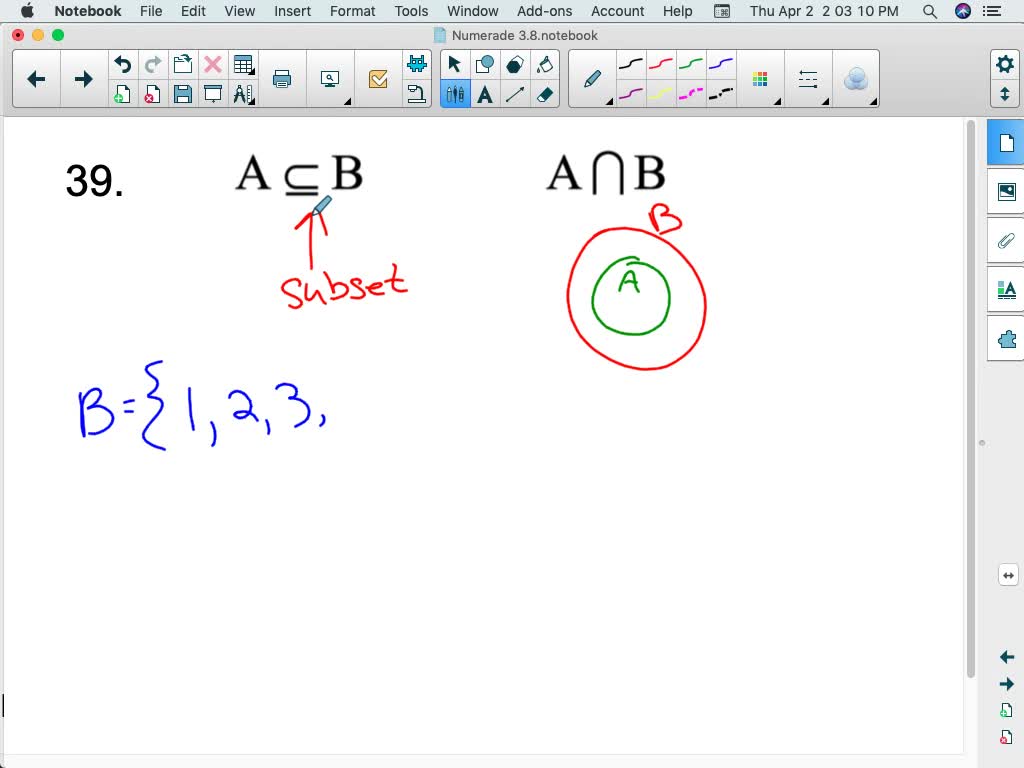Select the Line tool
This screenshot has width=1024, height=768.
click(516, 95)
